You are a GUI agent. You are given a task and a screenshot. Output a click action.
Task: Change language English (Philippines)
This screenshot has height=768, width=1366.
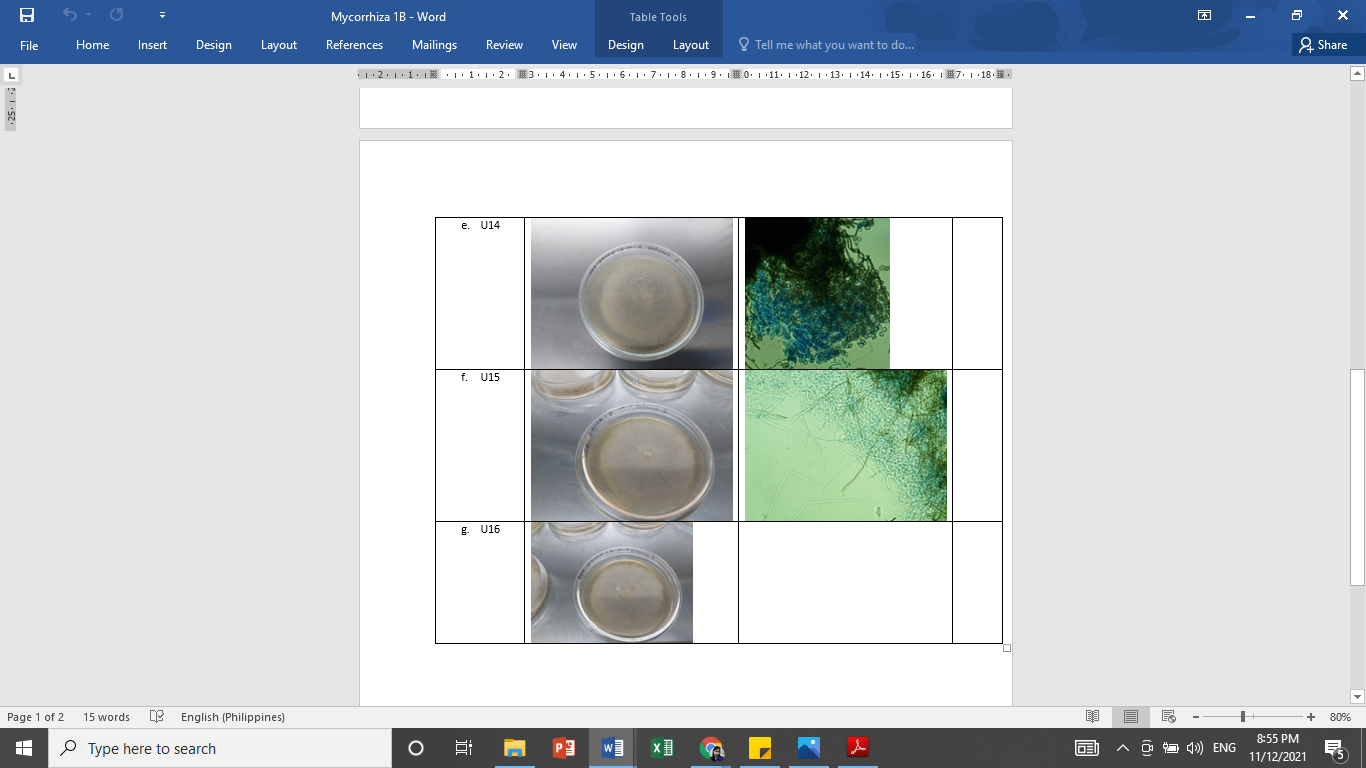[x=233, y=717]
